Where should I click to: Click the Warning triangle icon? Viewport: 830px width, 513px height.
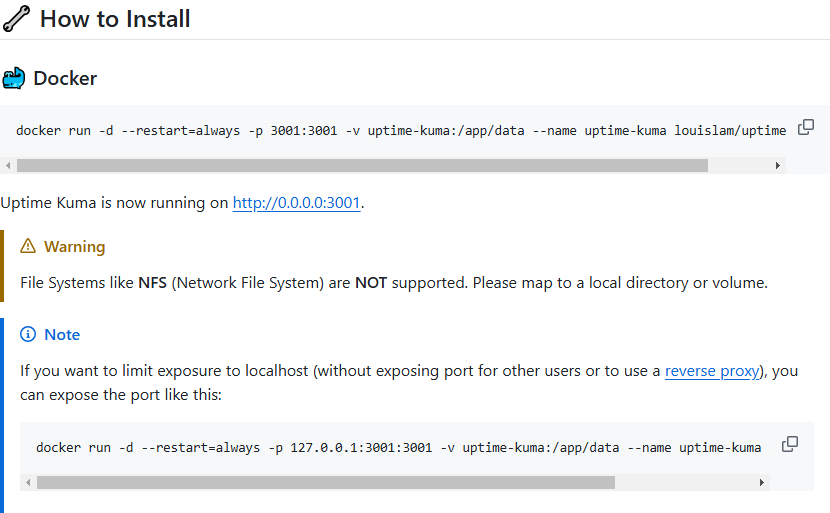[x=28, y=247]
